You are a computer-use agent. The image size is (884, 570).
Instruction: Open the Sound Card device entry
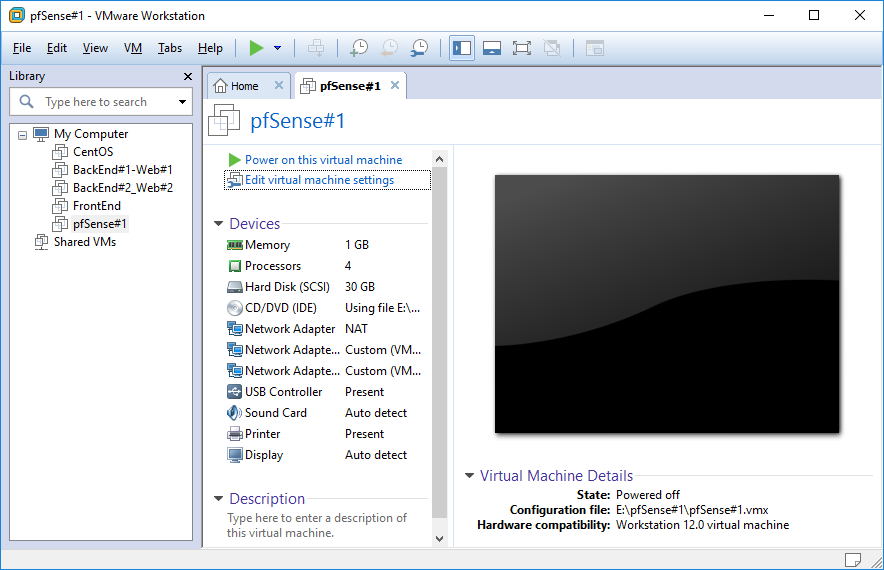(x=276, y=413)
